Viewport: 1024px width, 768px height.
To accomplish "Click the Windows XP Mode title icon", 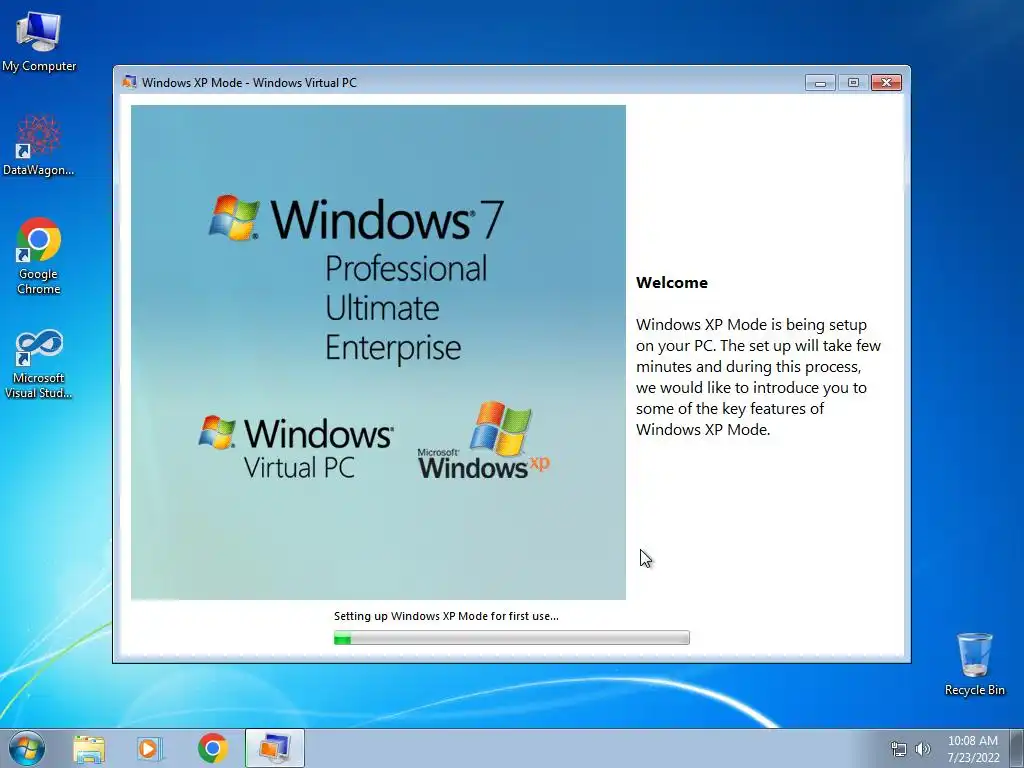I will tap(129, 82).
